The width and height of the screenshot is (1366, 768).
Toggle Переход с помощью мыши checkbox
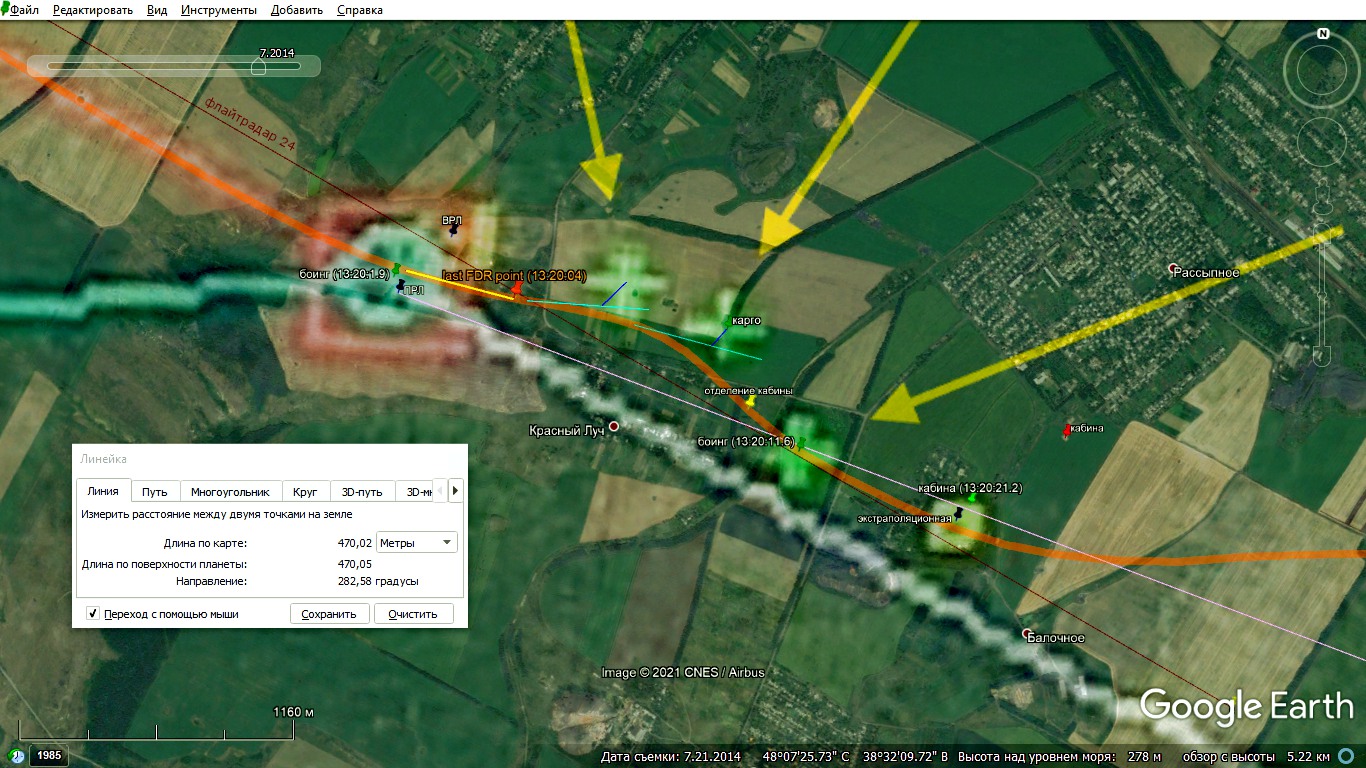point(93,613)
